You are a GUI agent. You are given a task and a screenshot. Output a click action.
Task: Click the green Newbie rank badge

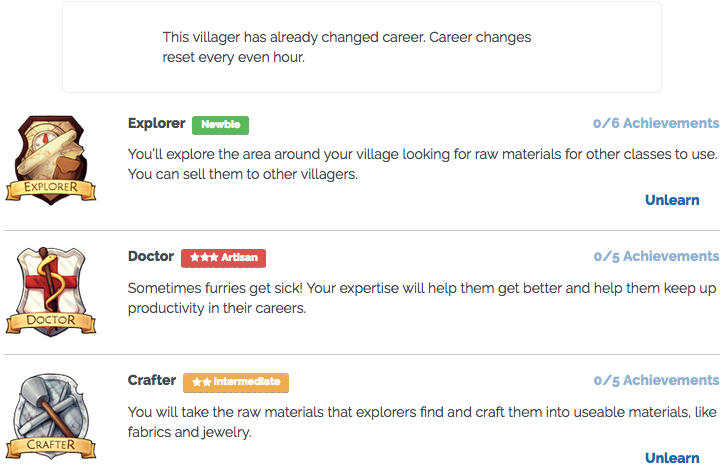pyautogui.click(x=221, y=125)
